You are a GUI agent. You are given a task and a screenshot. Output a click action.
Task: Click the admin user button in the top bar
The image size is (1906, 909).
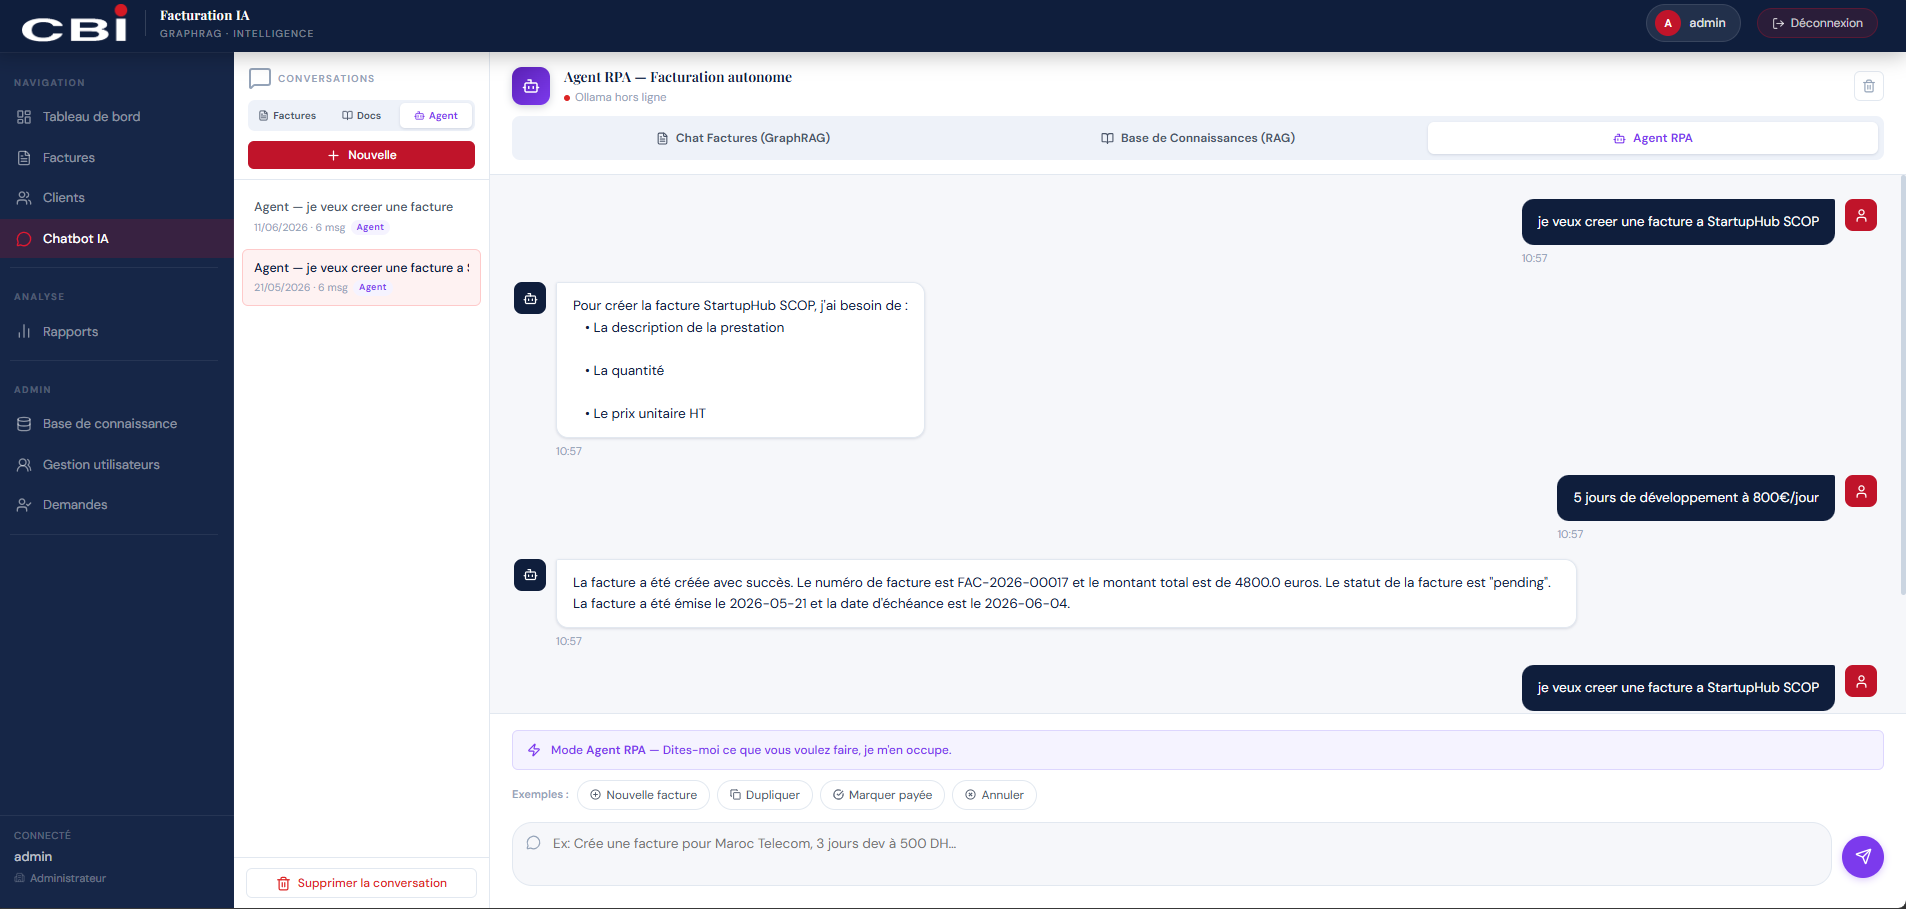pyautogui.click(x=1693, y=23)
